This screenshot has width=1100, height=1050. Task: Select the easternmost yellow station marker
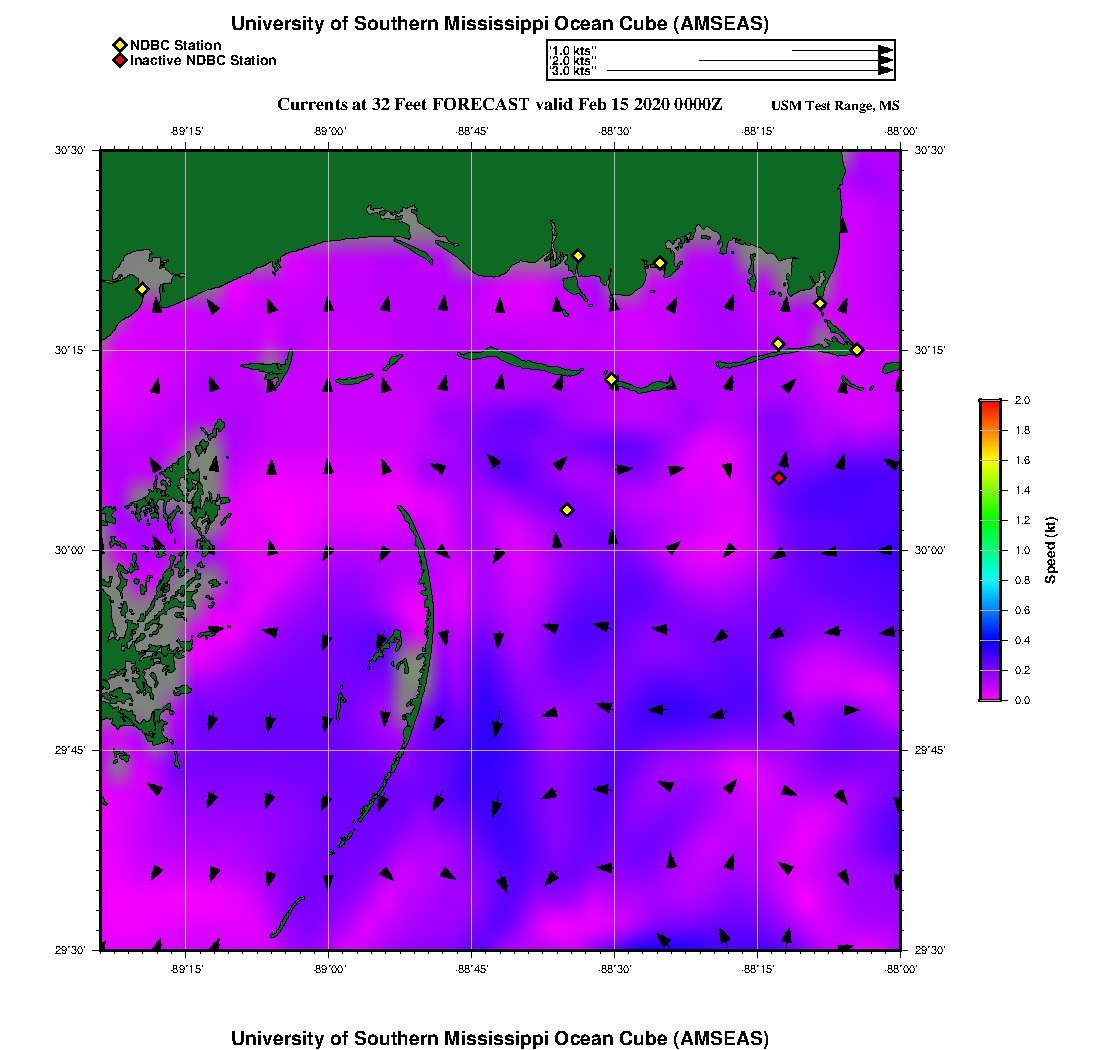point(857,349)
